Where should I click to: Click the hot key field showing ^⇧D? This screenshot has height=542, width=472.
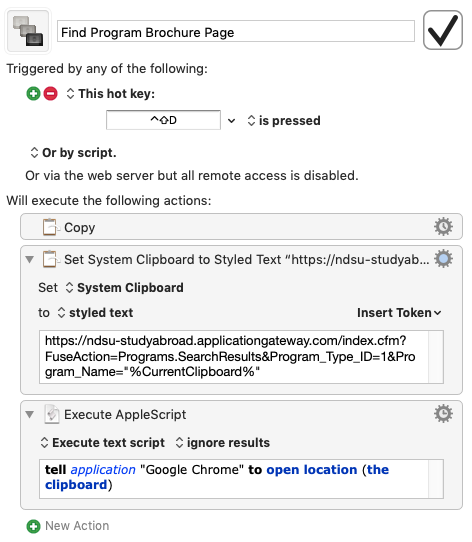(163, 120)
